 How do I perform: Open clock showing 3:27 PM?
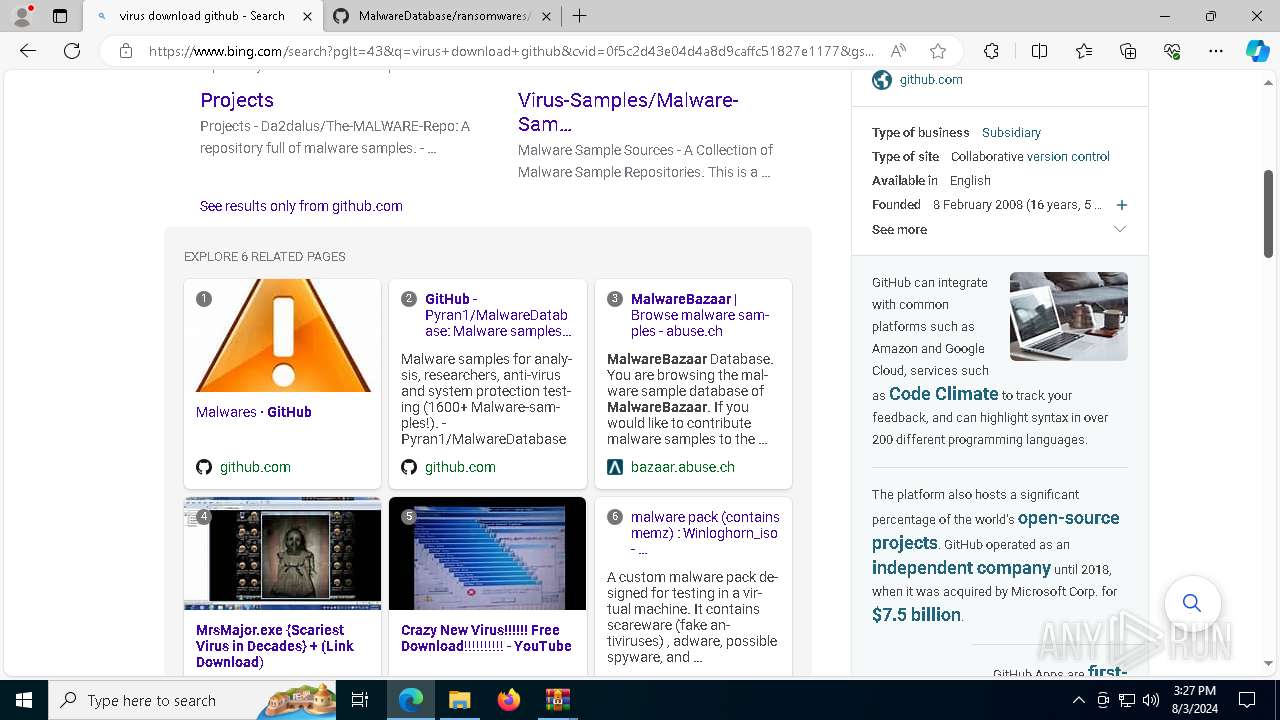1195,700
